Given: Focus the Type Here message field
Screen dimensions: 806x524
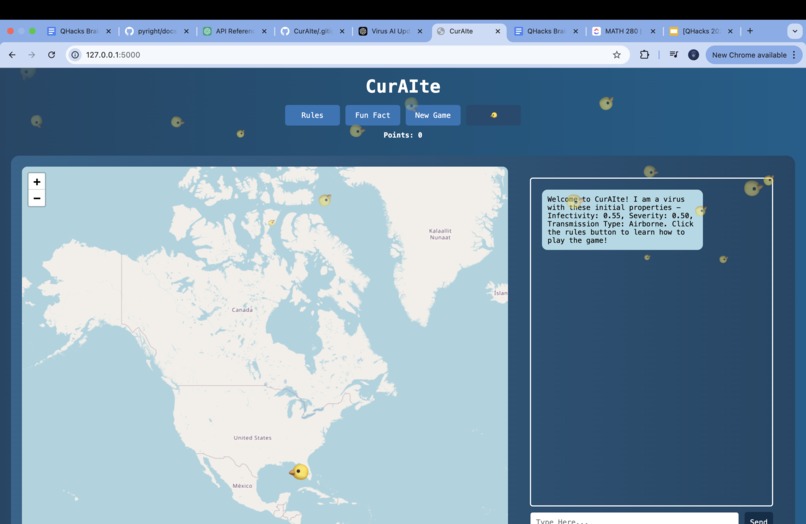Looking at the screenshot, I should click(x=634, y=519).
